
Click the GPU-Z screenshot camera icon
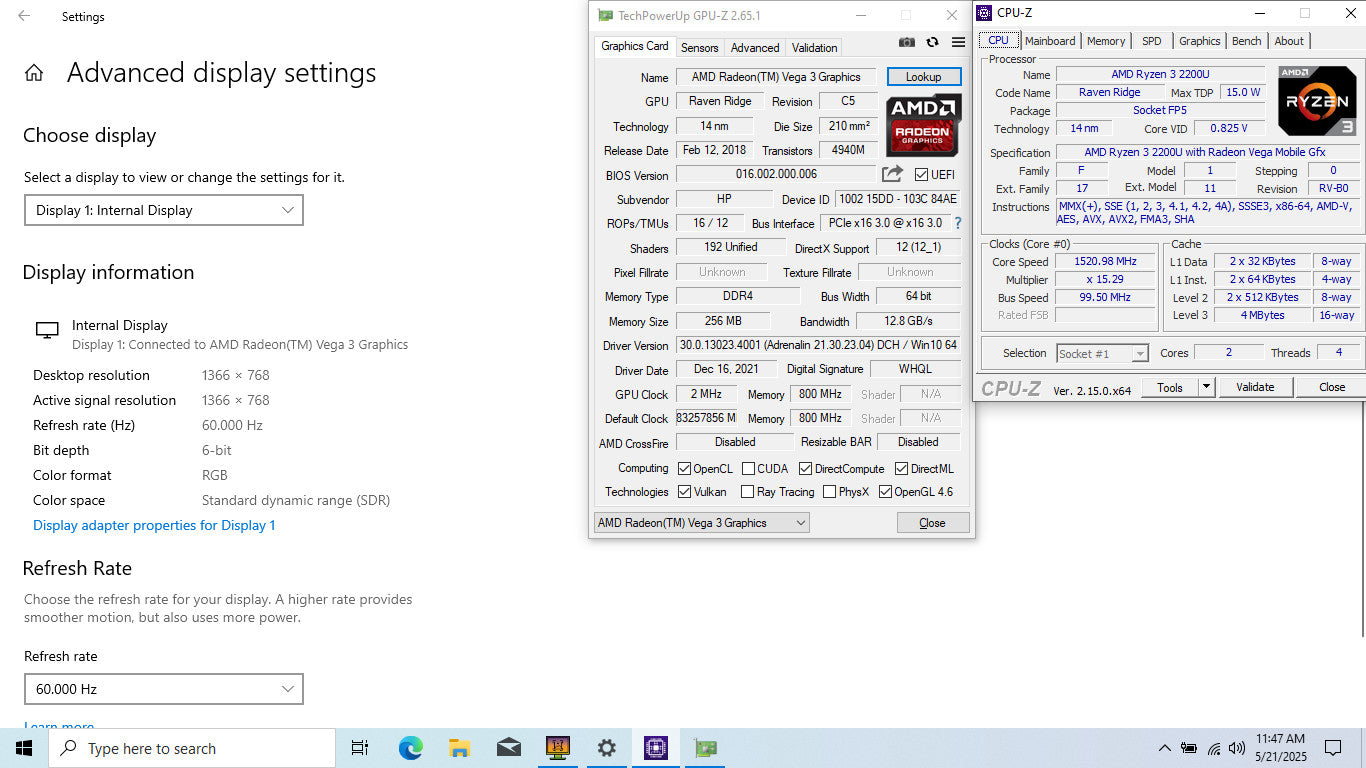(x=906, y=42)
